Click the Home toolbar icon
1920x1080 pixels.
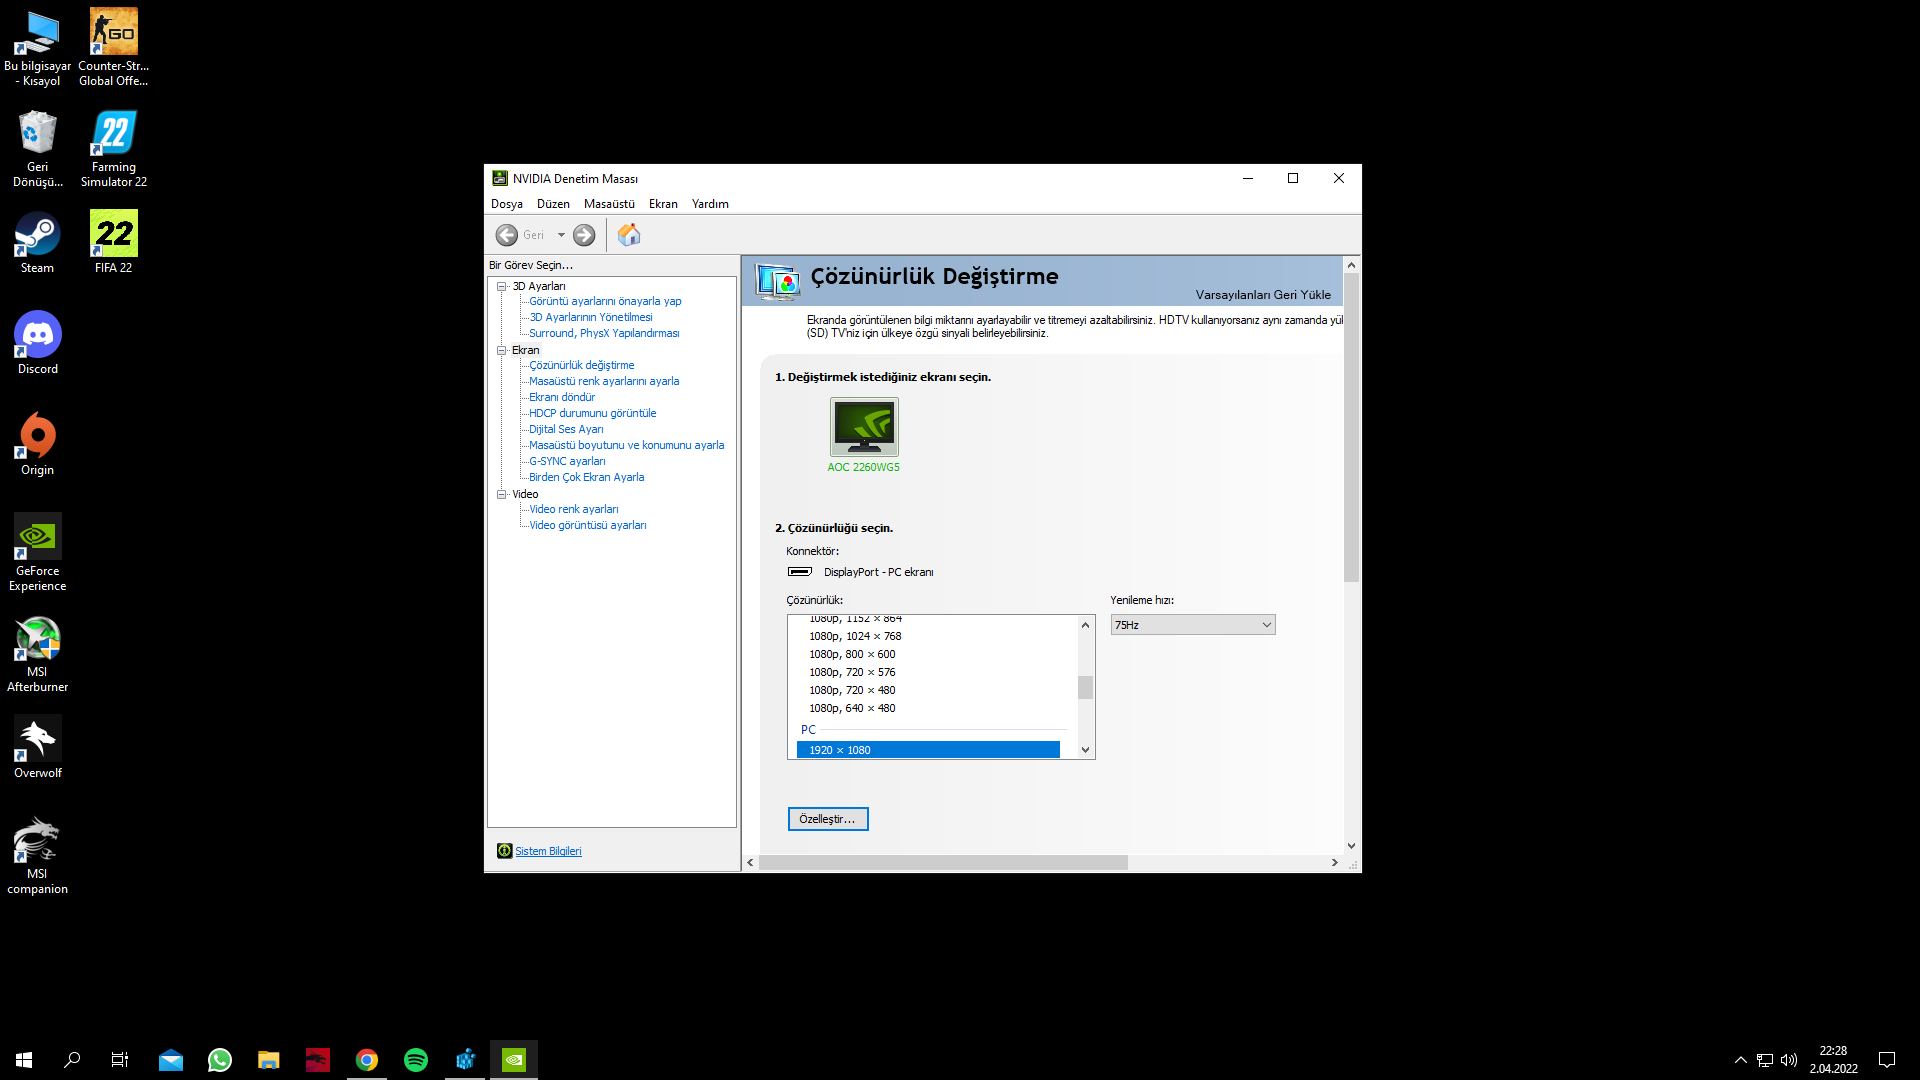tap(629, 235)
